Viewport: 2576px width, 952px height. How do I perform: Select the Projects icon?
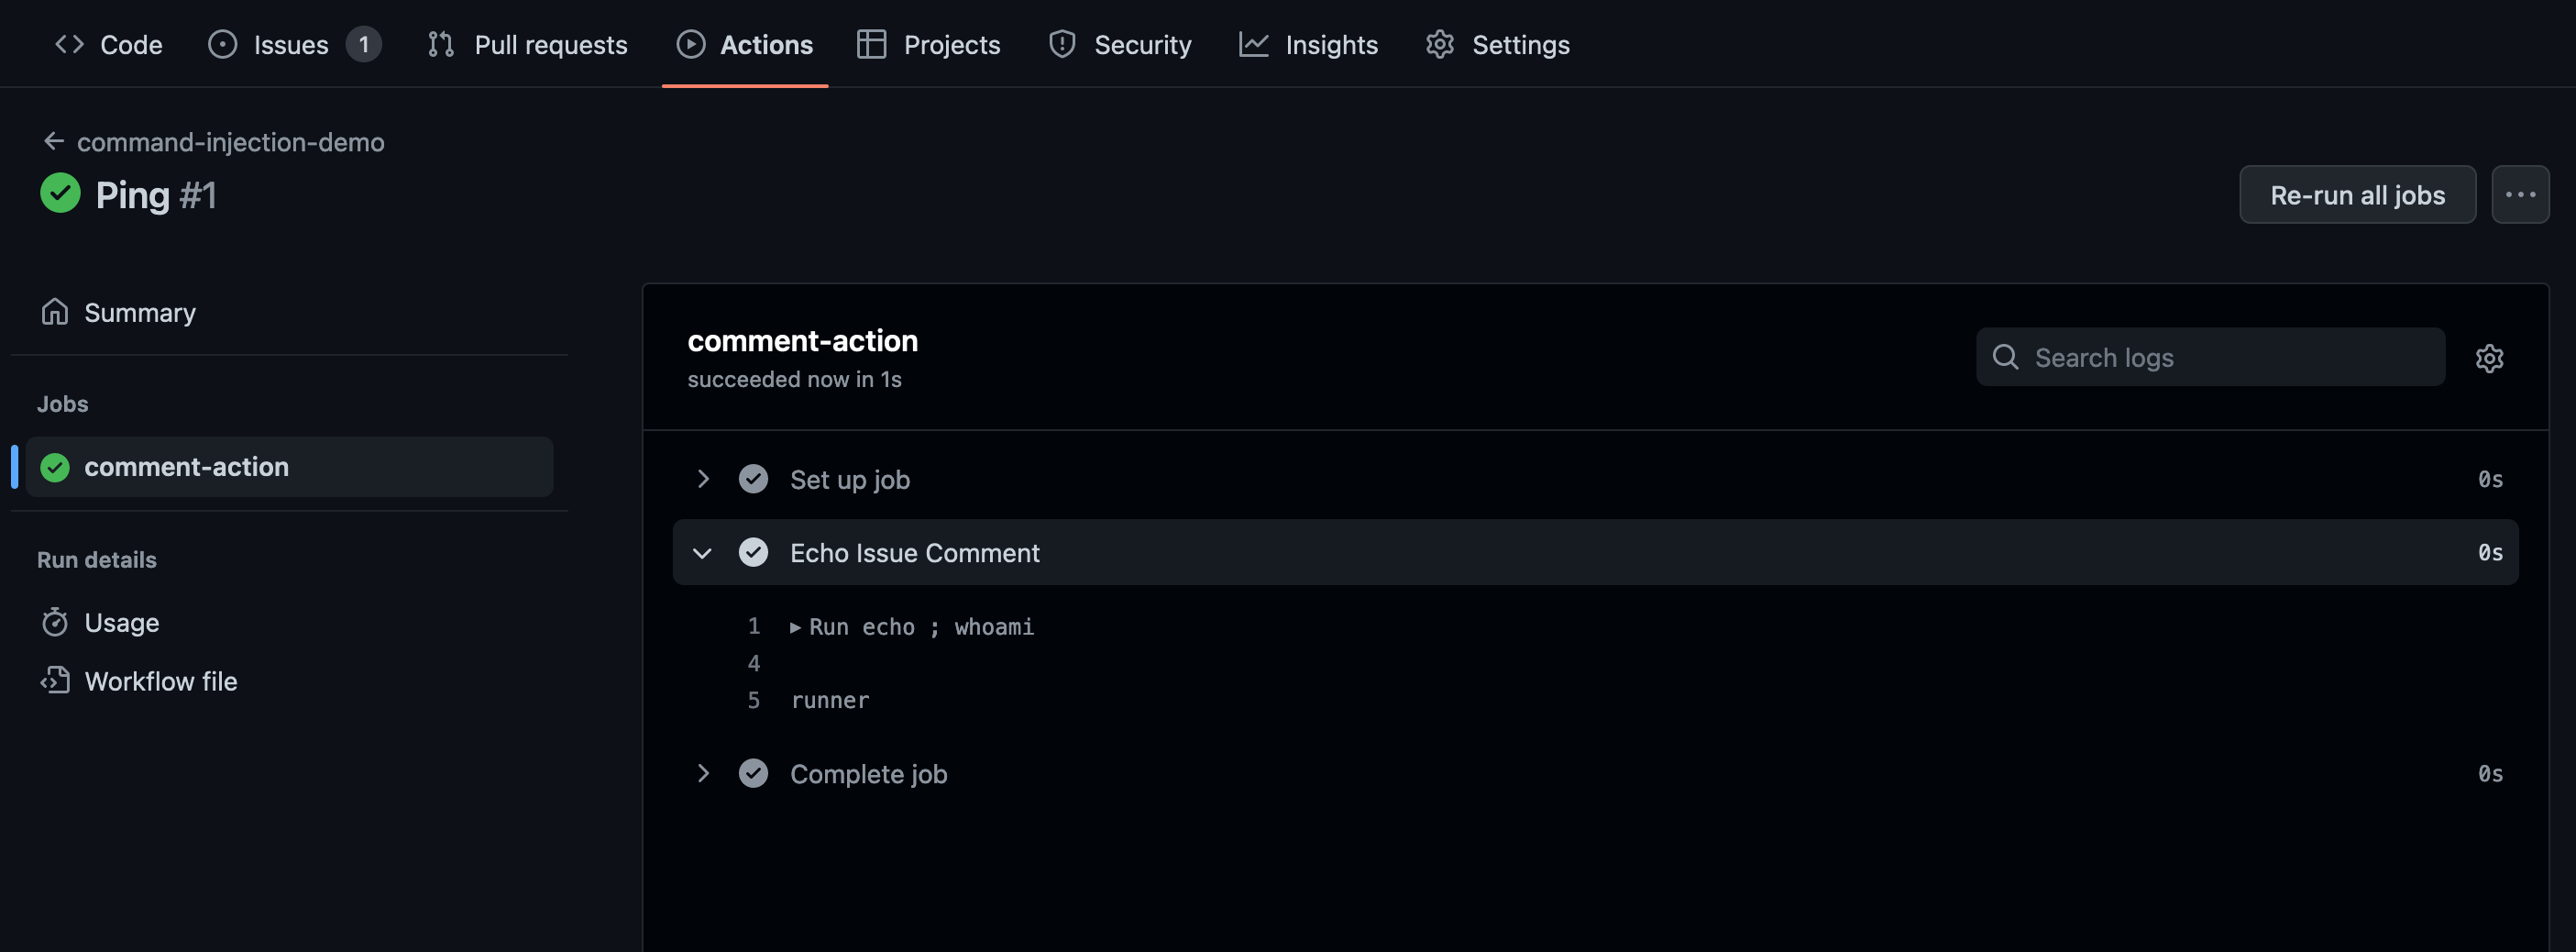click(x=871, y=44)
